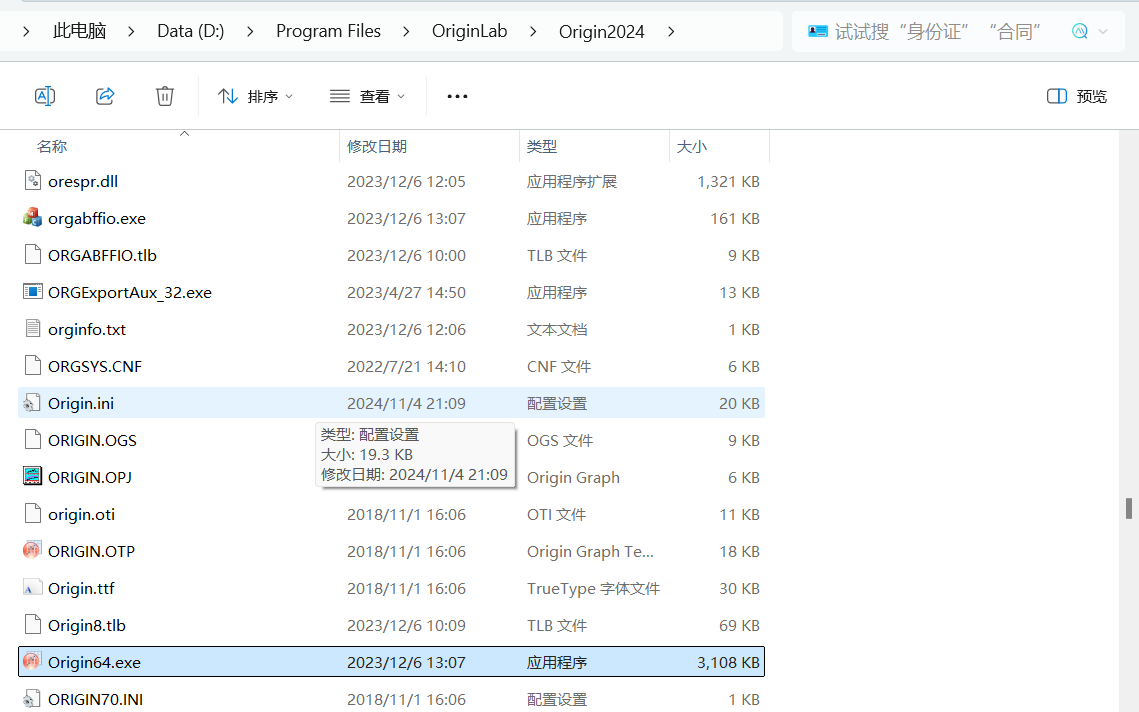The image size is (1139, 712).
Task: Select file name Origin64.exe
Action: [x=94, y=663]
